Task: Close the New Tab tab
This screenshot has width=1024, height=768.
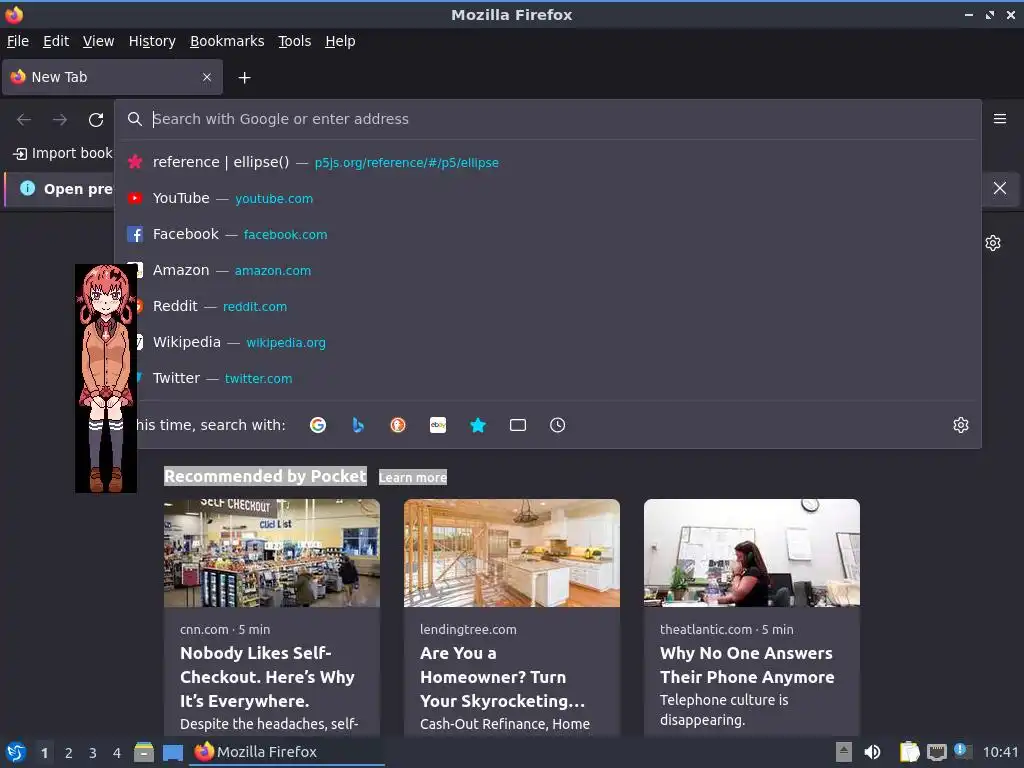Action: pos(207,77)
